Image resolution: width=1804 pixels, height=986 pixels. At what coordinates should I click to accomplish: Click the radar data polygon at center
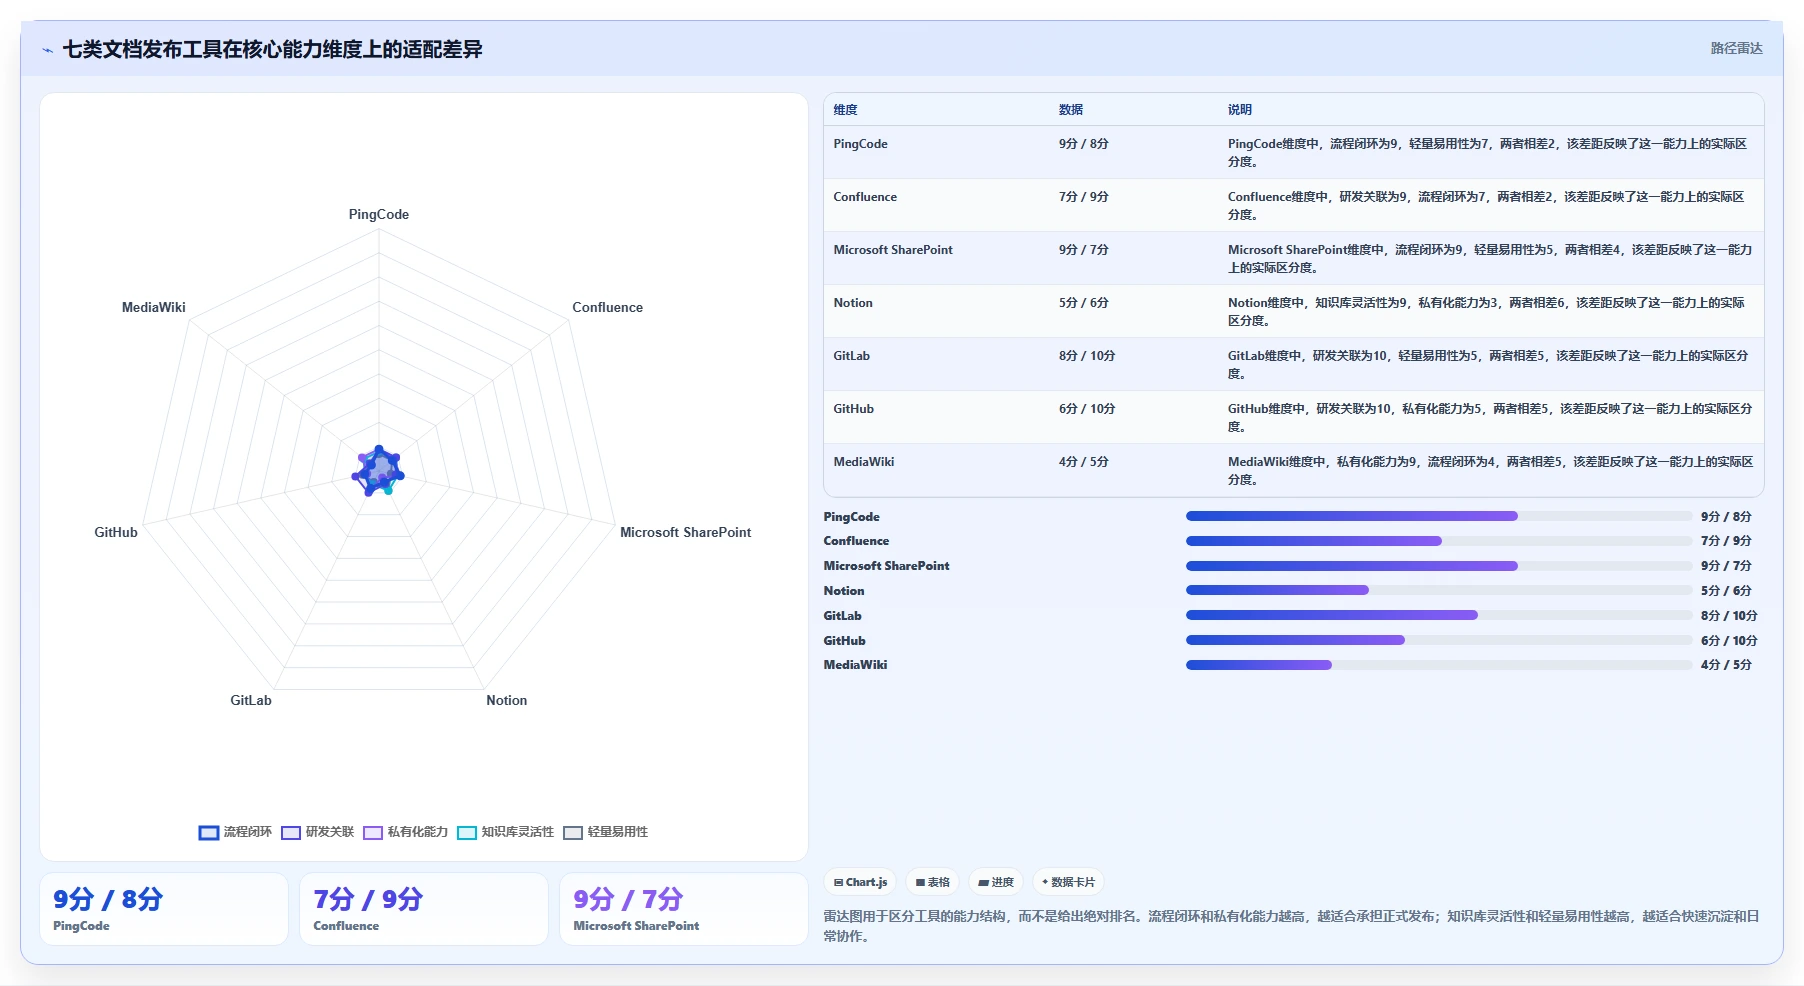tap(378, 470)
